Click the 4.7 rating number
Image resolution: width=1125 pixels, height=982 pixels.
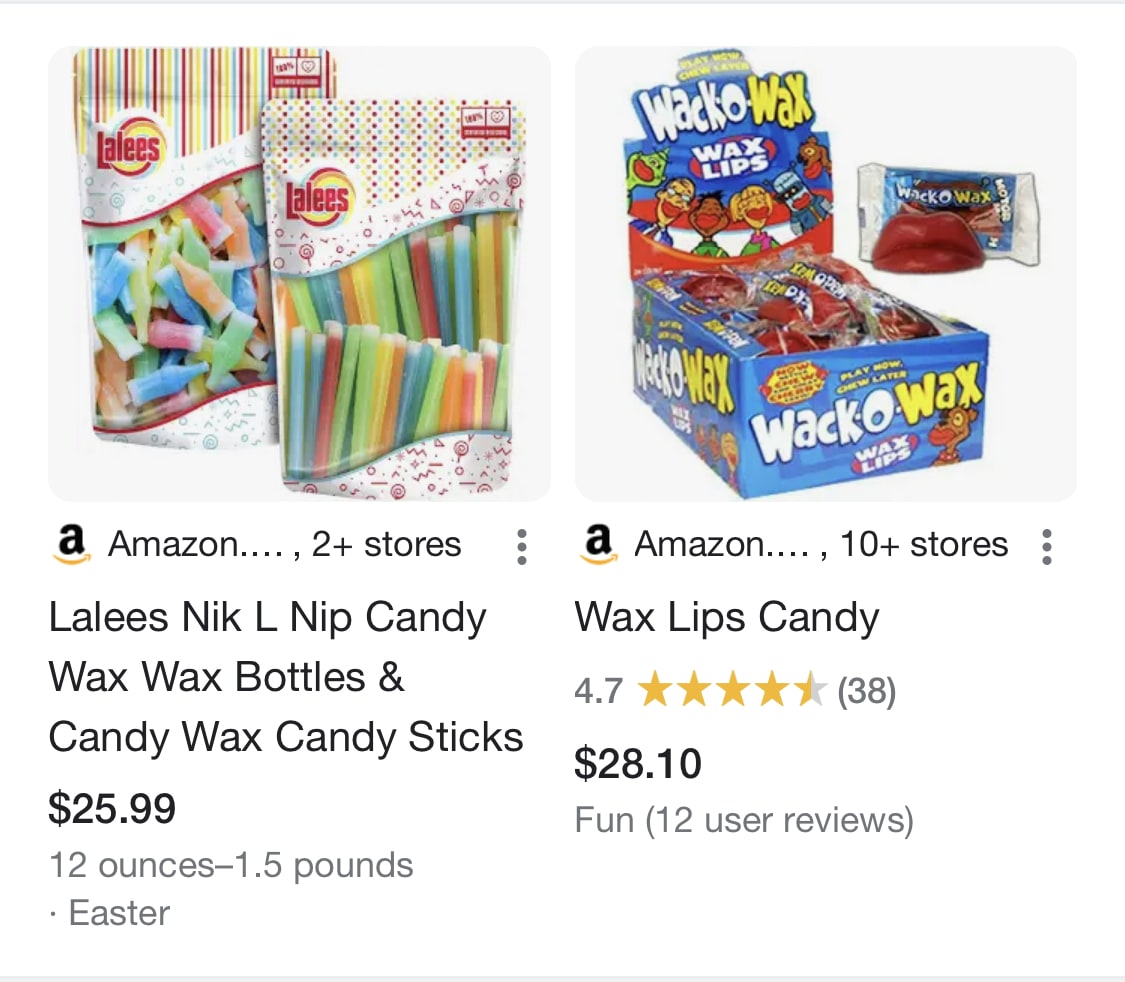pyautogui.click(x=598, y=691)
